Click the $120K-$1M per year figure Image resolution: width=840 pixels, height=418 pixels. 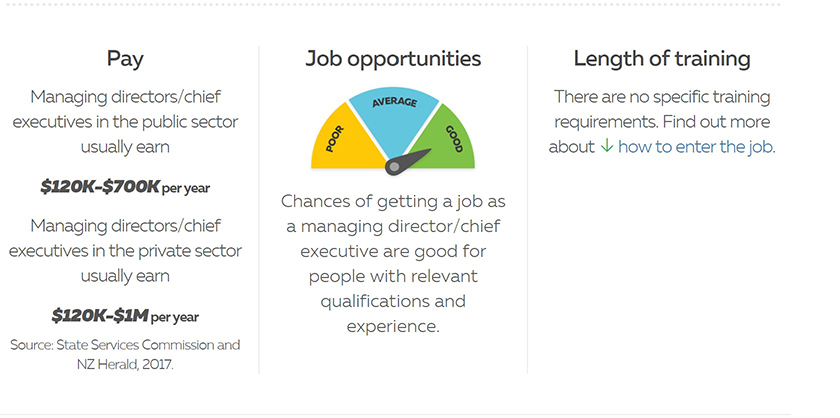(x=125, y=316)
